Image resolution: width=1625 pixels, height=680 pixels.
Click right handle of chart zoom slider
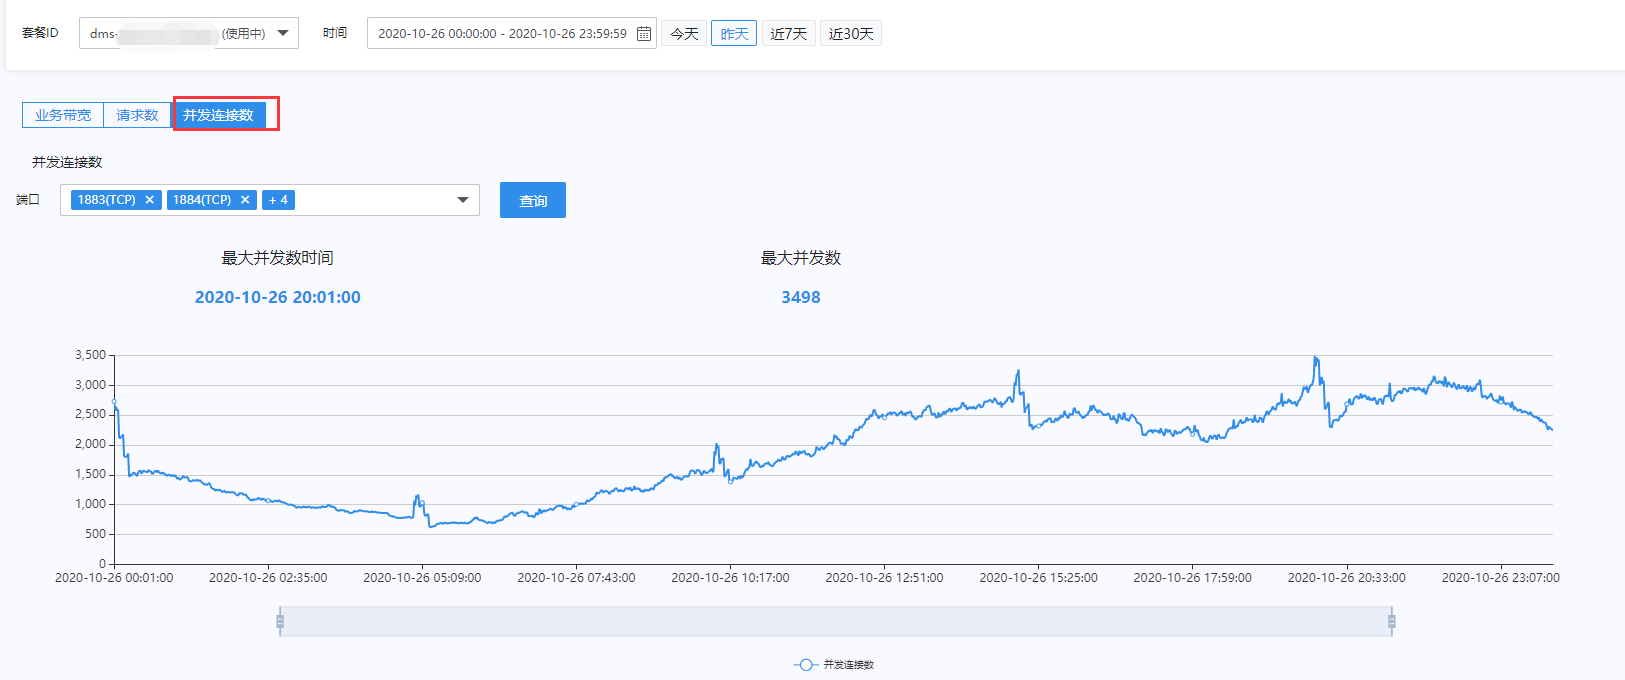(1391, 621)
